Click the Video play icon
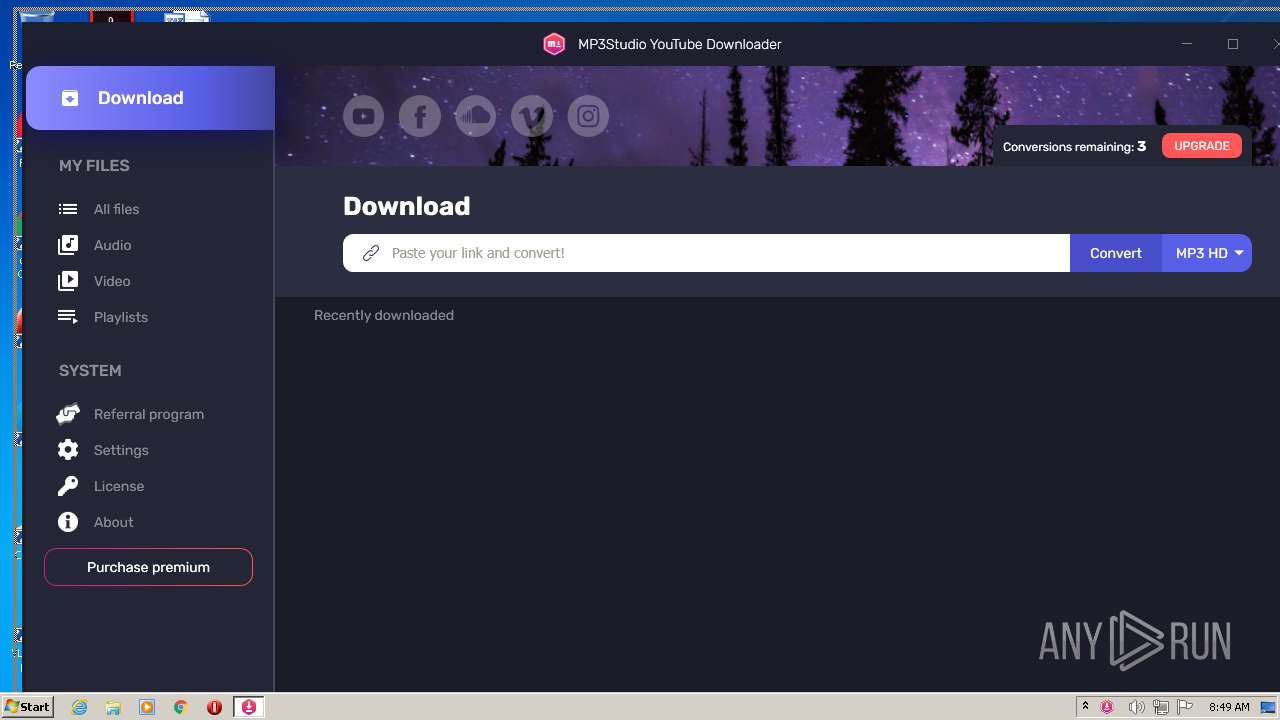This screenshot has width=1280, height=720. [x=68, y=281]
